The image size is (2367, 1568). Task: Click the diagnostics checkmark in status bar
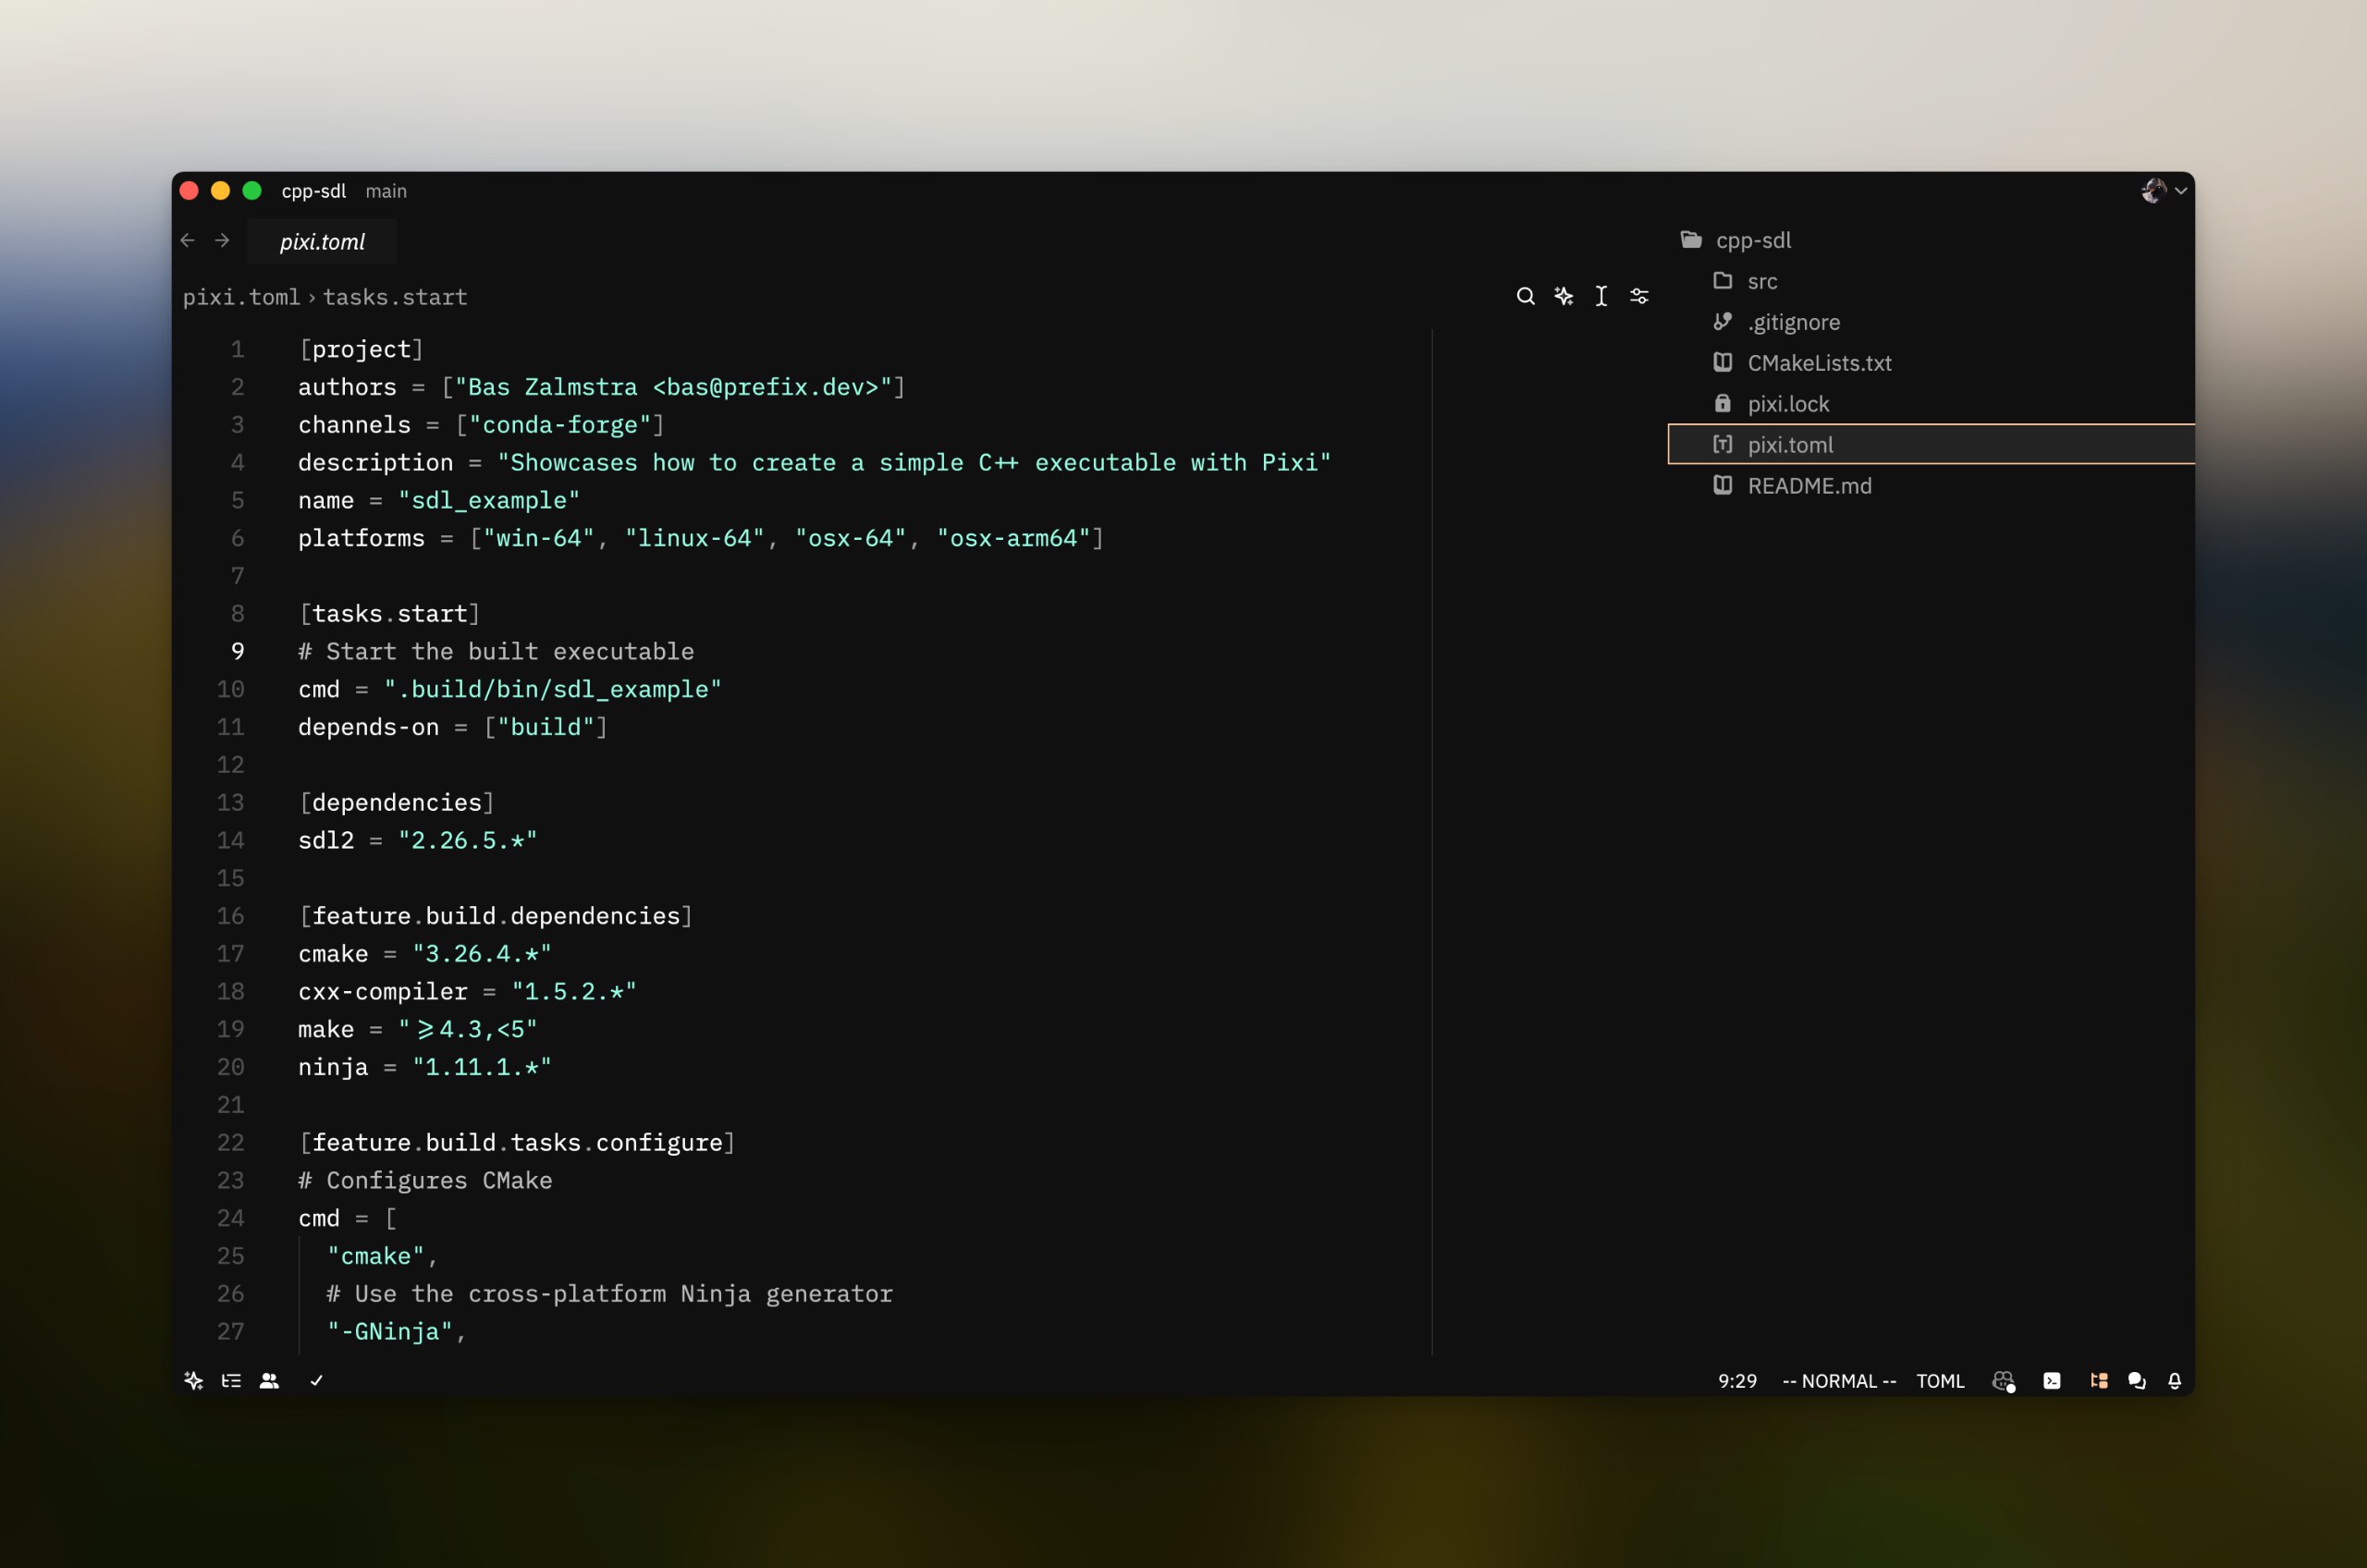point(316,1381)
